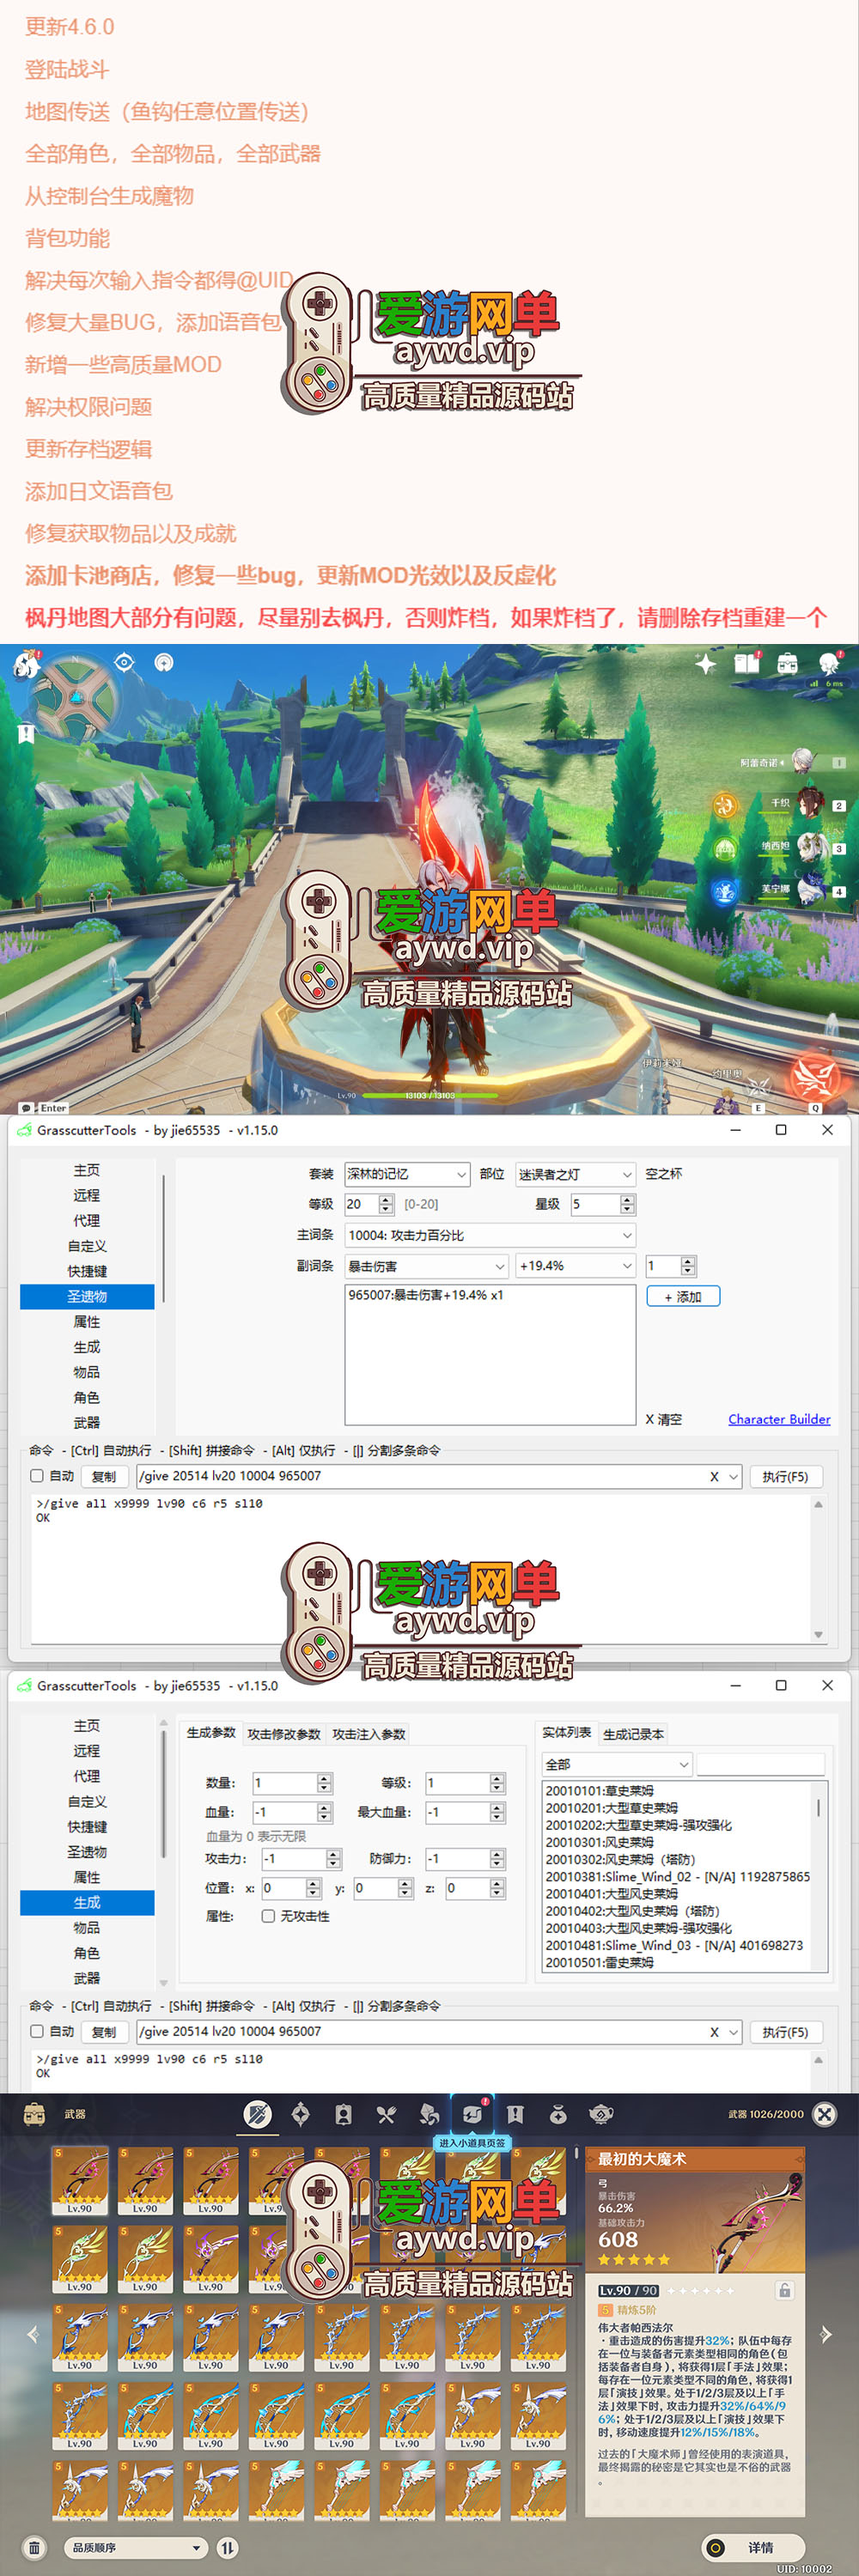
Task: Open the 部位 dropdown showing 迷误者之灯
Action: (x=575, y=1174)
